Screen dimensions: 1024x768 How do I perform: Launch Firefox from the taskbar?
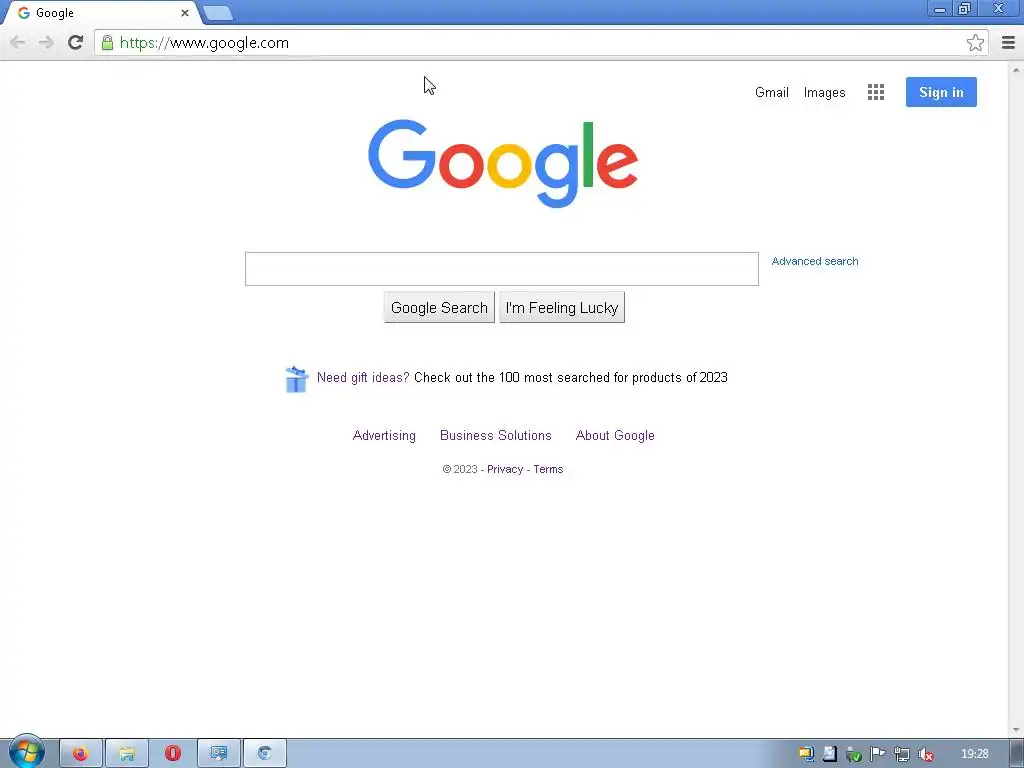81,754
